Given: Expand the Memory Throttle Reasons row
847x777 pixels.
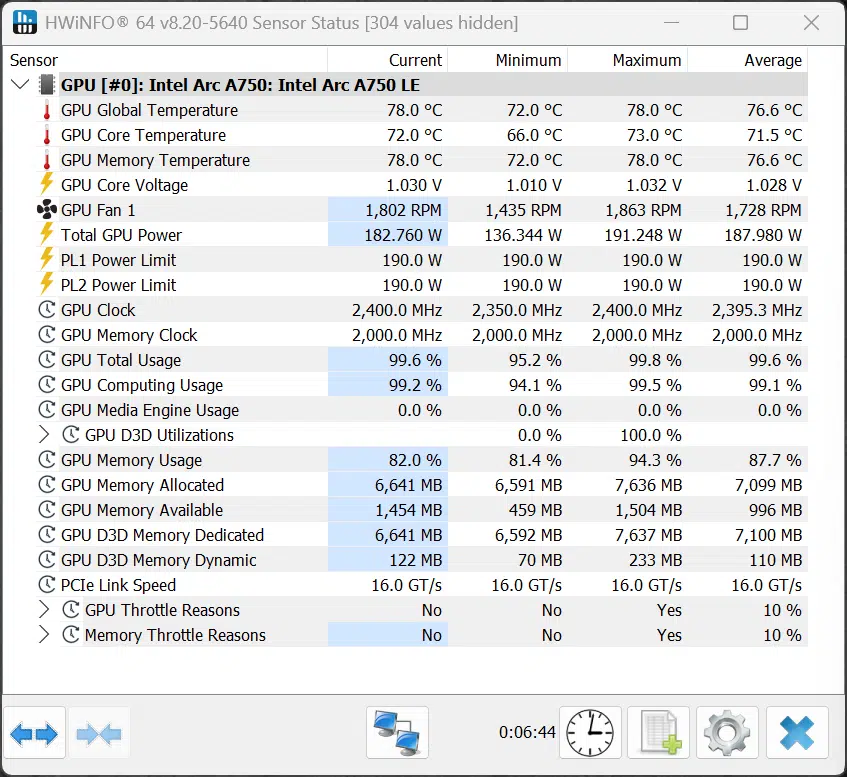Looking at the screenshot, I should [44, 634].
